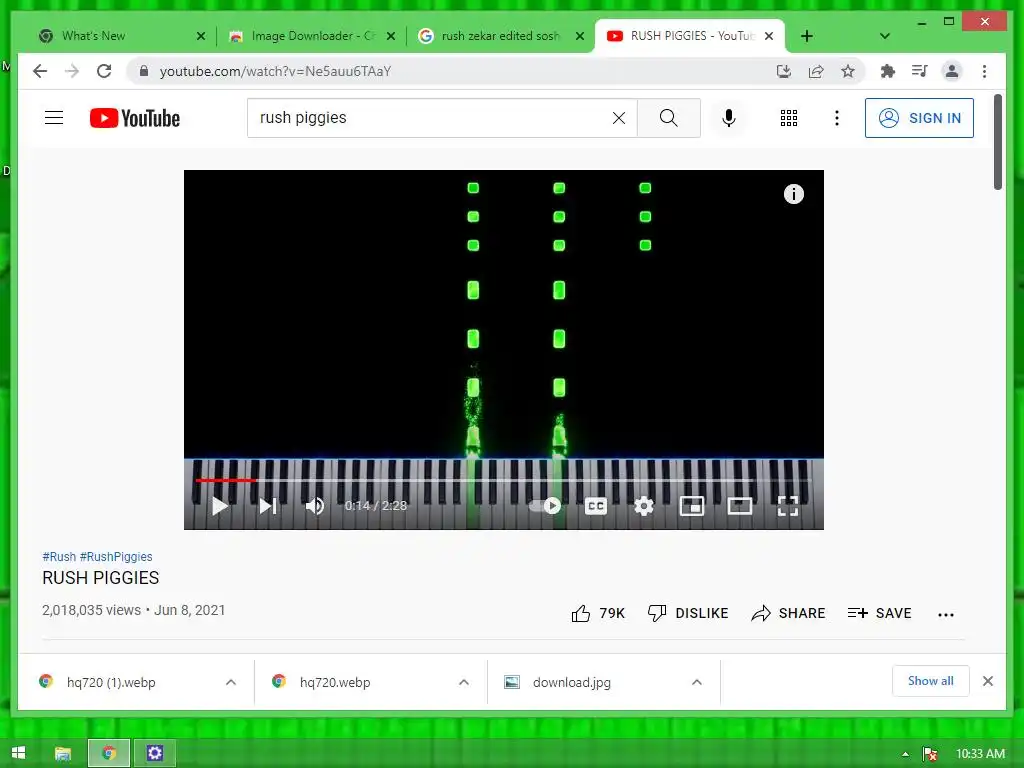1024x768 pixels.
Task: Go back in browser history
Action: [40, 71]
